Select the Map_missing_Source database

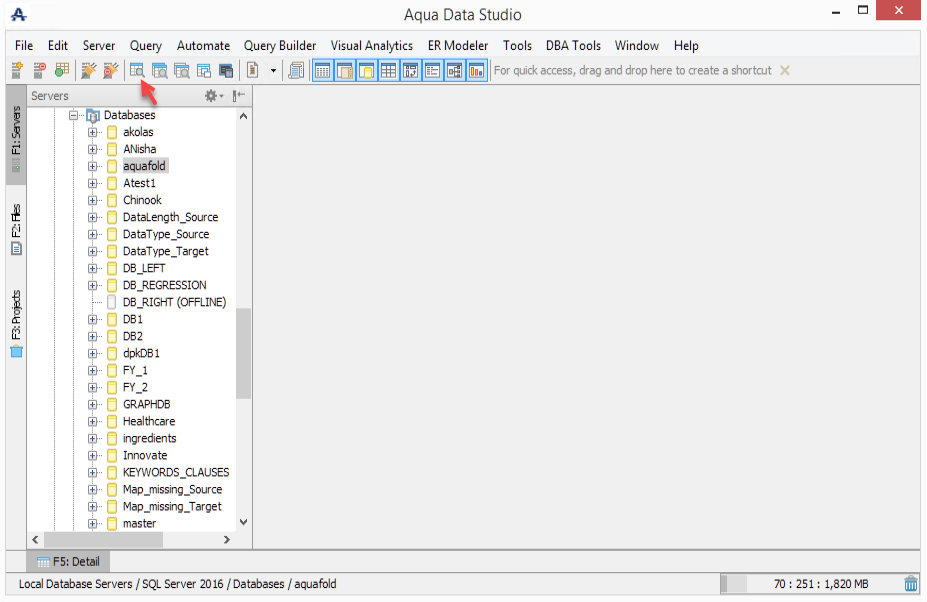(172, 490)
